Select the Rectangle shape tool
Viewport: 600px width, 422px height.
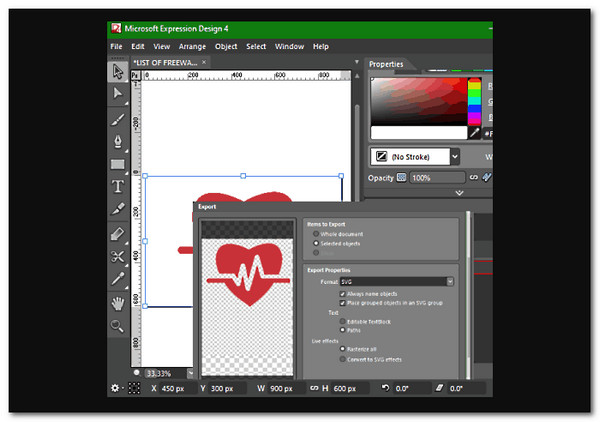117,164
